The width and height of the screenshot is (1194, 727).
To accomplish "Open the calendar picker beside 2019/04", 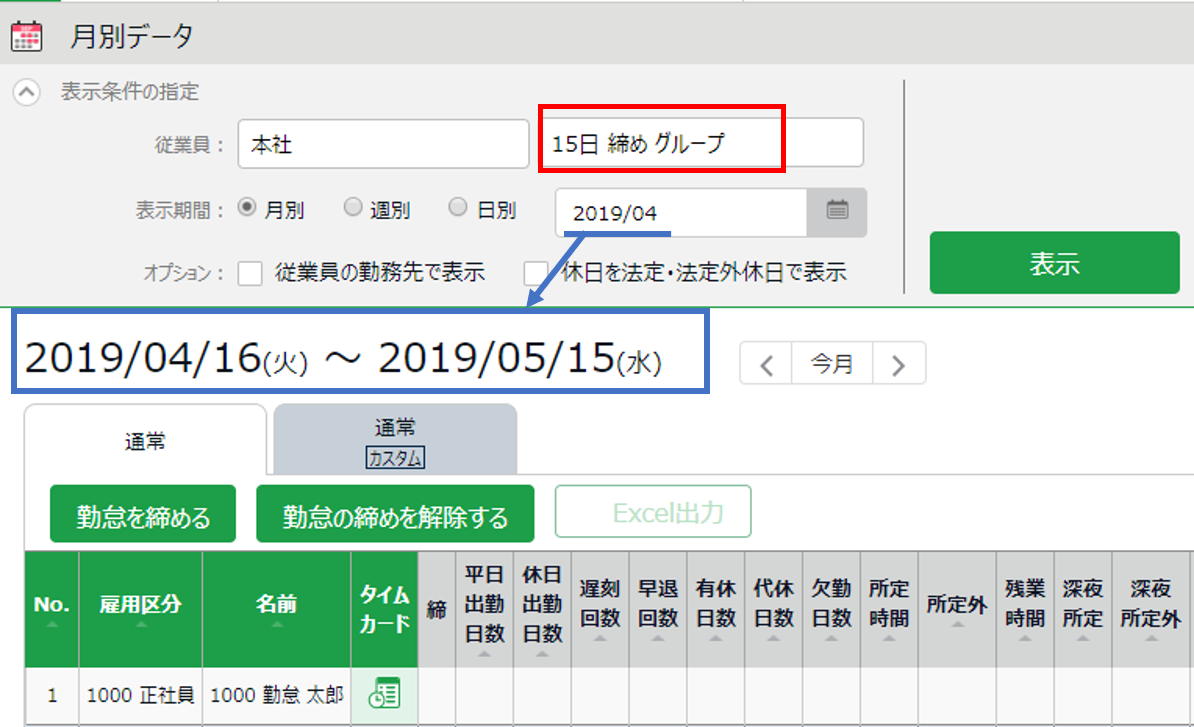I will [x=837, y=212].
